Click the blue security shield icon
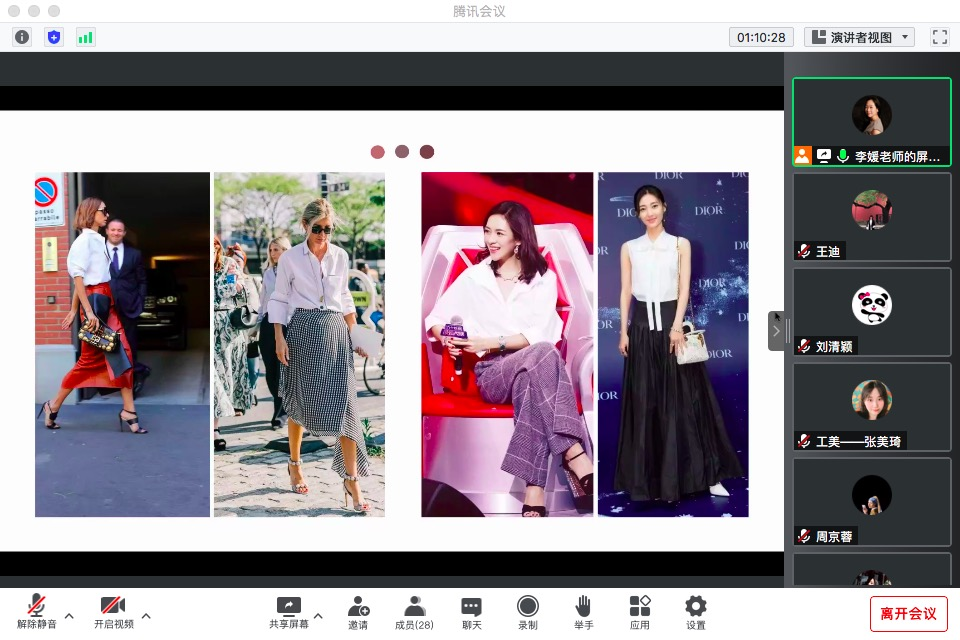960x640 pixels. coord(54,37)
